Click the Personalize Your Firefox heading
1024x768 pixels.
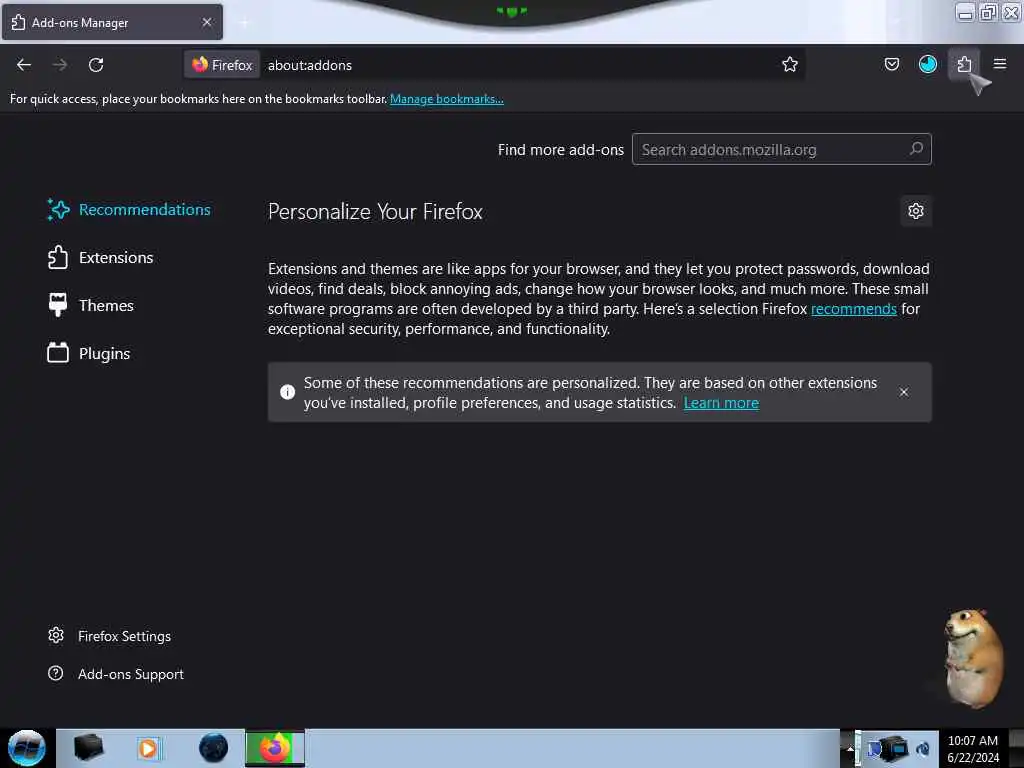[x=375, y=212]
